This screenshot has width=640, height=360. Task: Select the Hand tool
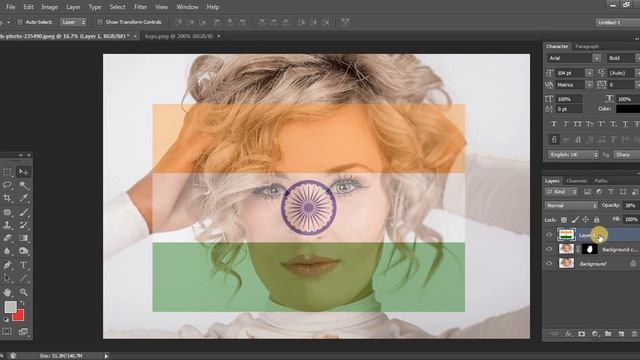(x=7, y=292)
